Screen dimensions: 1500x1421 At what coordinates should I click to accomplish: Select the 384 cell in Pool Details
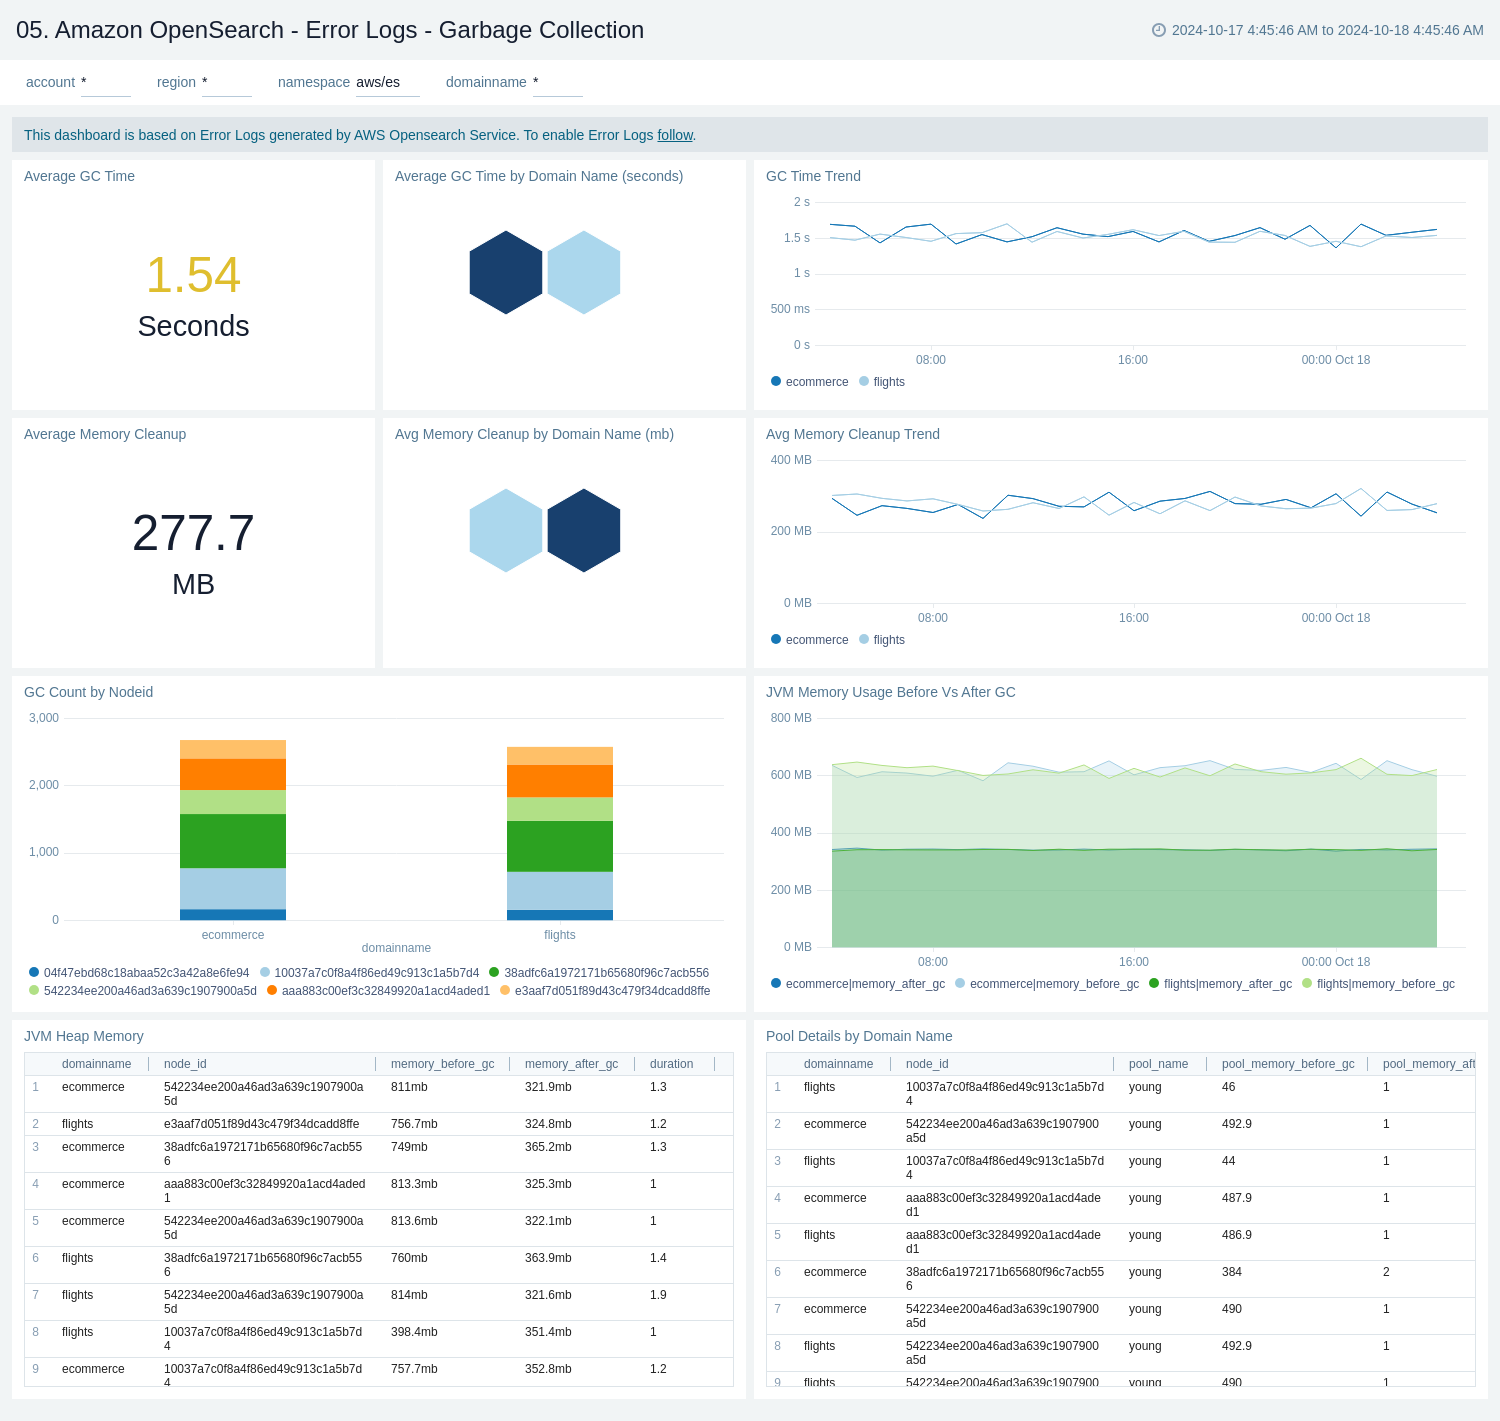pos(1232,1272)
